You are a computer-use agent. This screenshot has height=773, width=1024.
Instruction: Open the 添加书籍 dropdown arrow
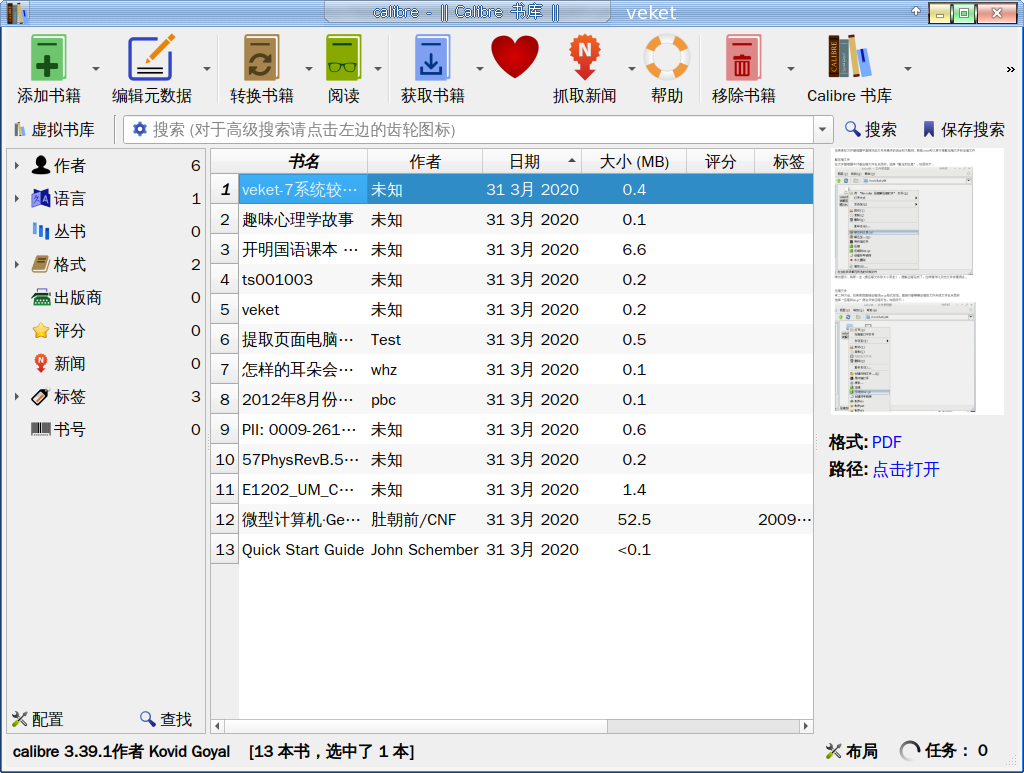(96, 69)
